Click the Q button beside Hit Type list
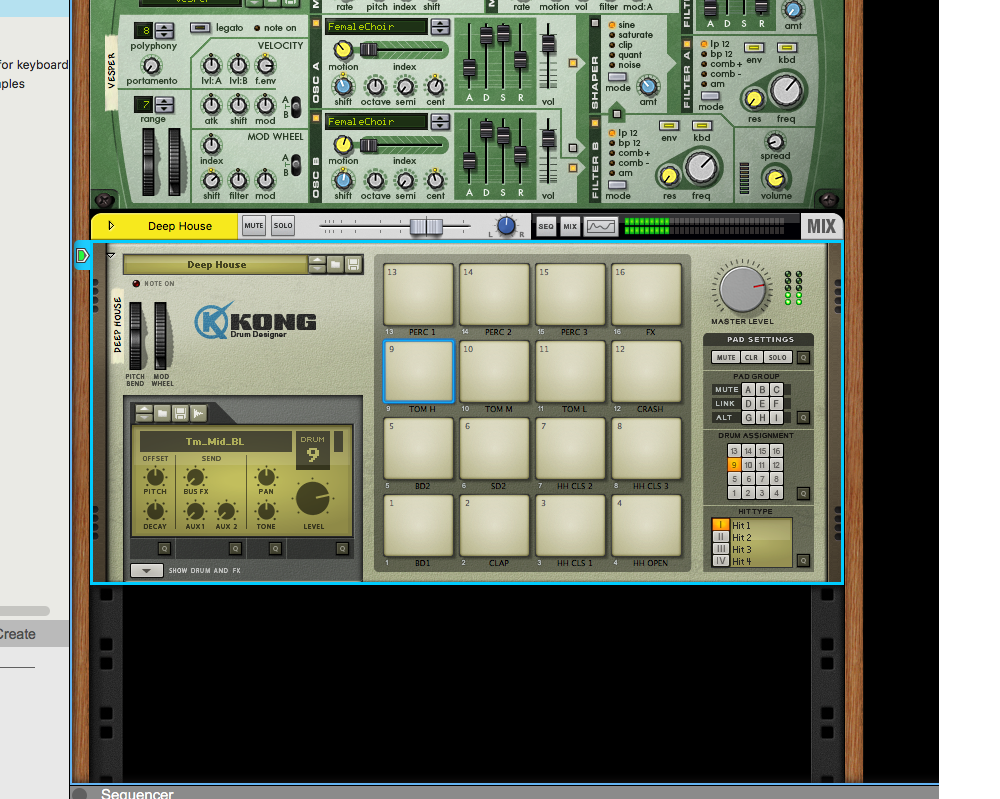 [803, 560]
